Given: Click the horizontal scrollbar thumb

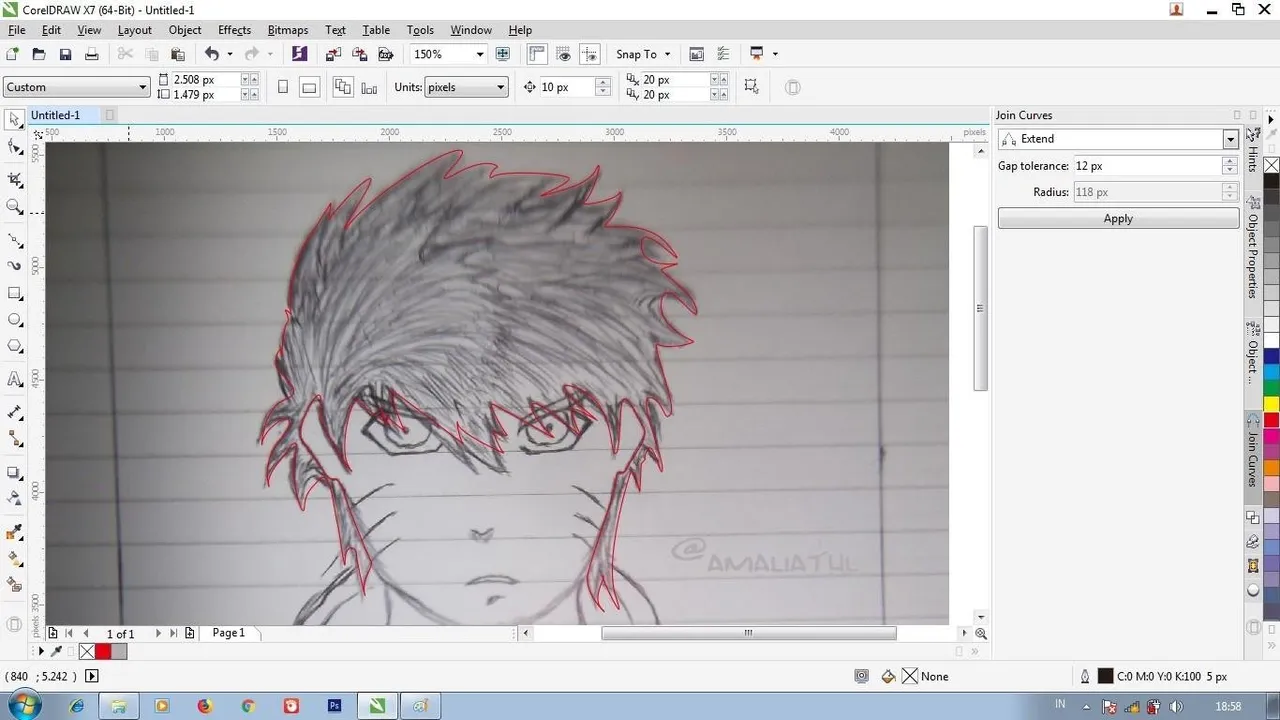Looking at the screenshot, I should point(748,633).
